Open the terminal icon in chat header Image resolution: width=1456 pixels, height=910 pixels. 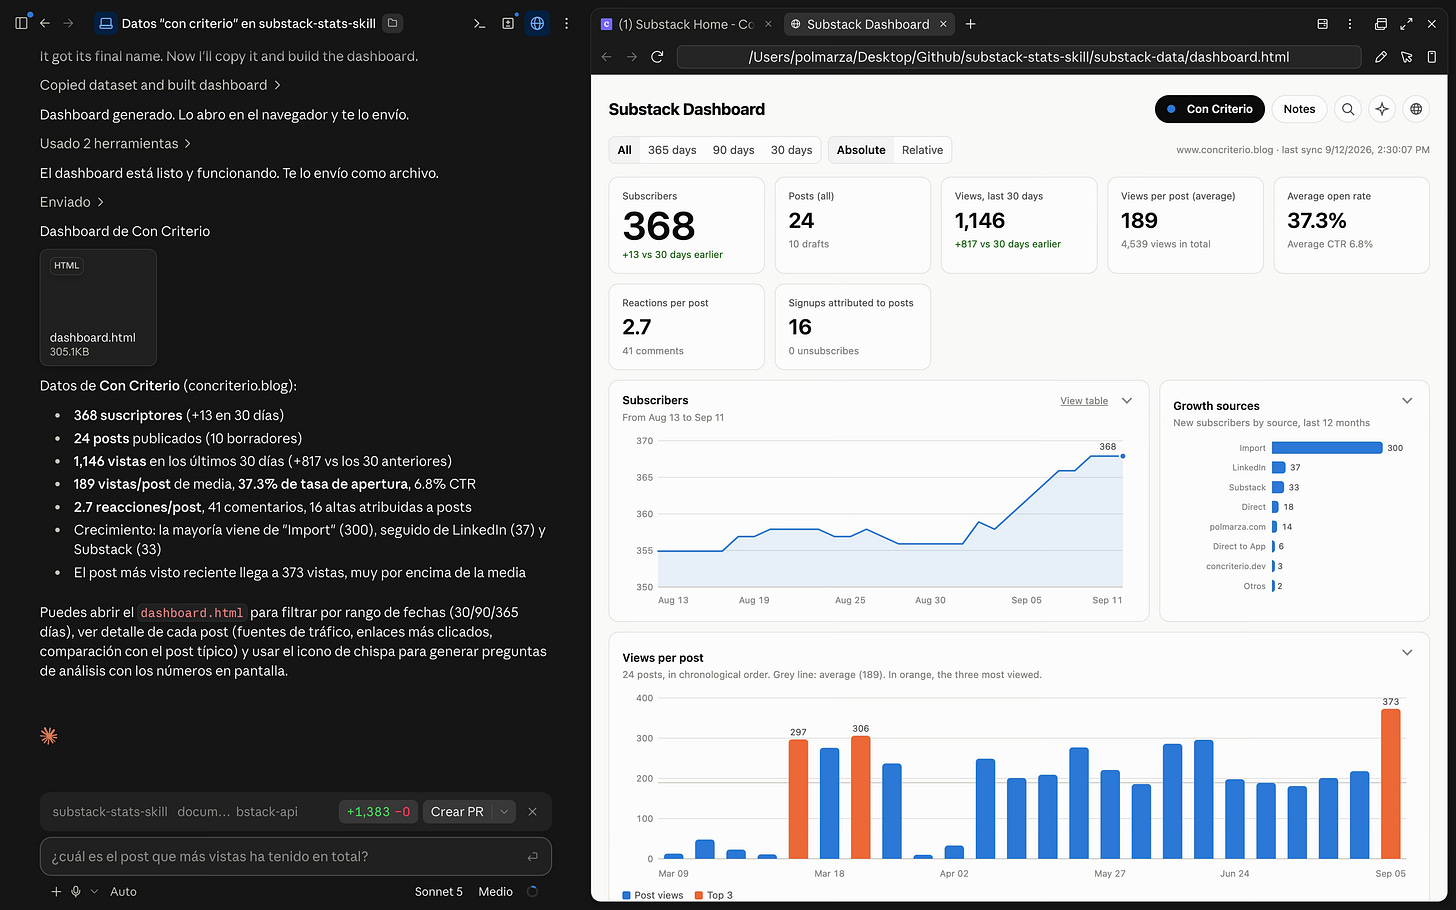(x=479, y=23)
